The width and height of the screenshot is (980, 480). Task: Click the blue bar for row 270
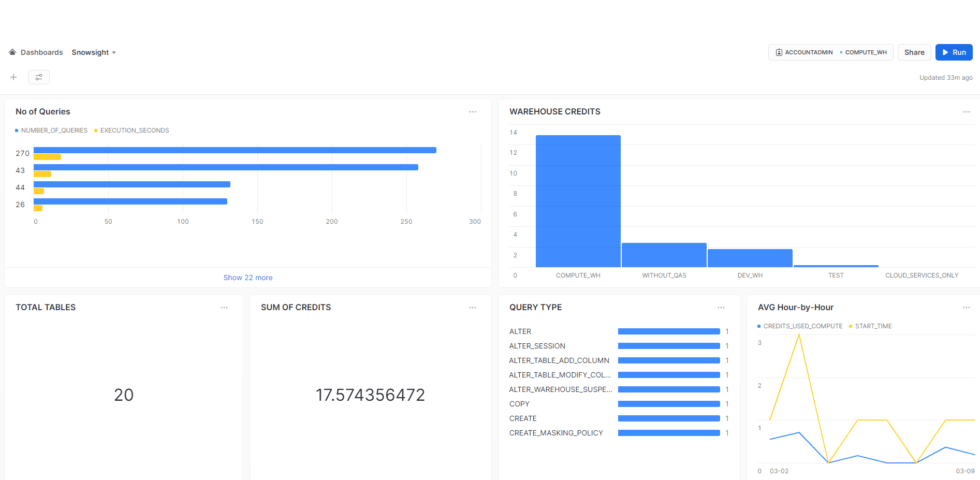pyautogui.click(x=235, y=150)
